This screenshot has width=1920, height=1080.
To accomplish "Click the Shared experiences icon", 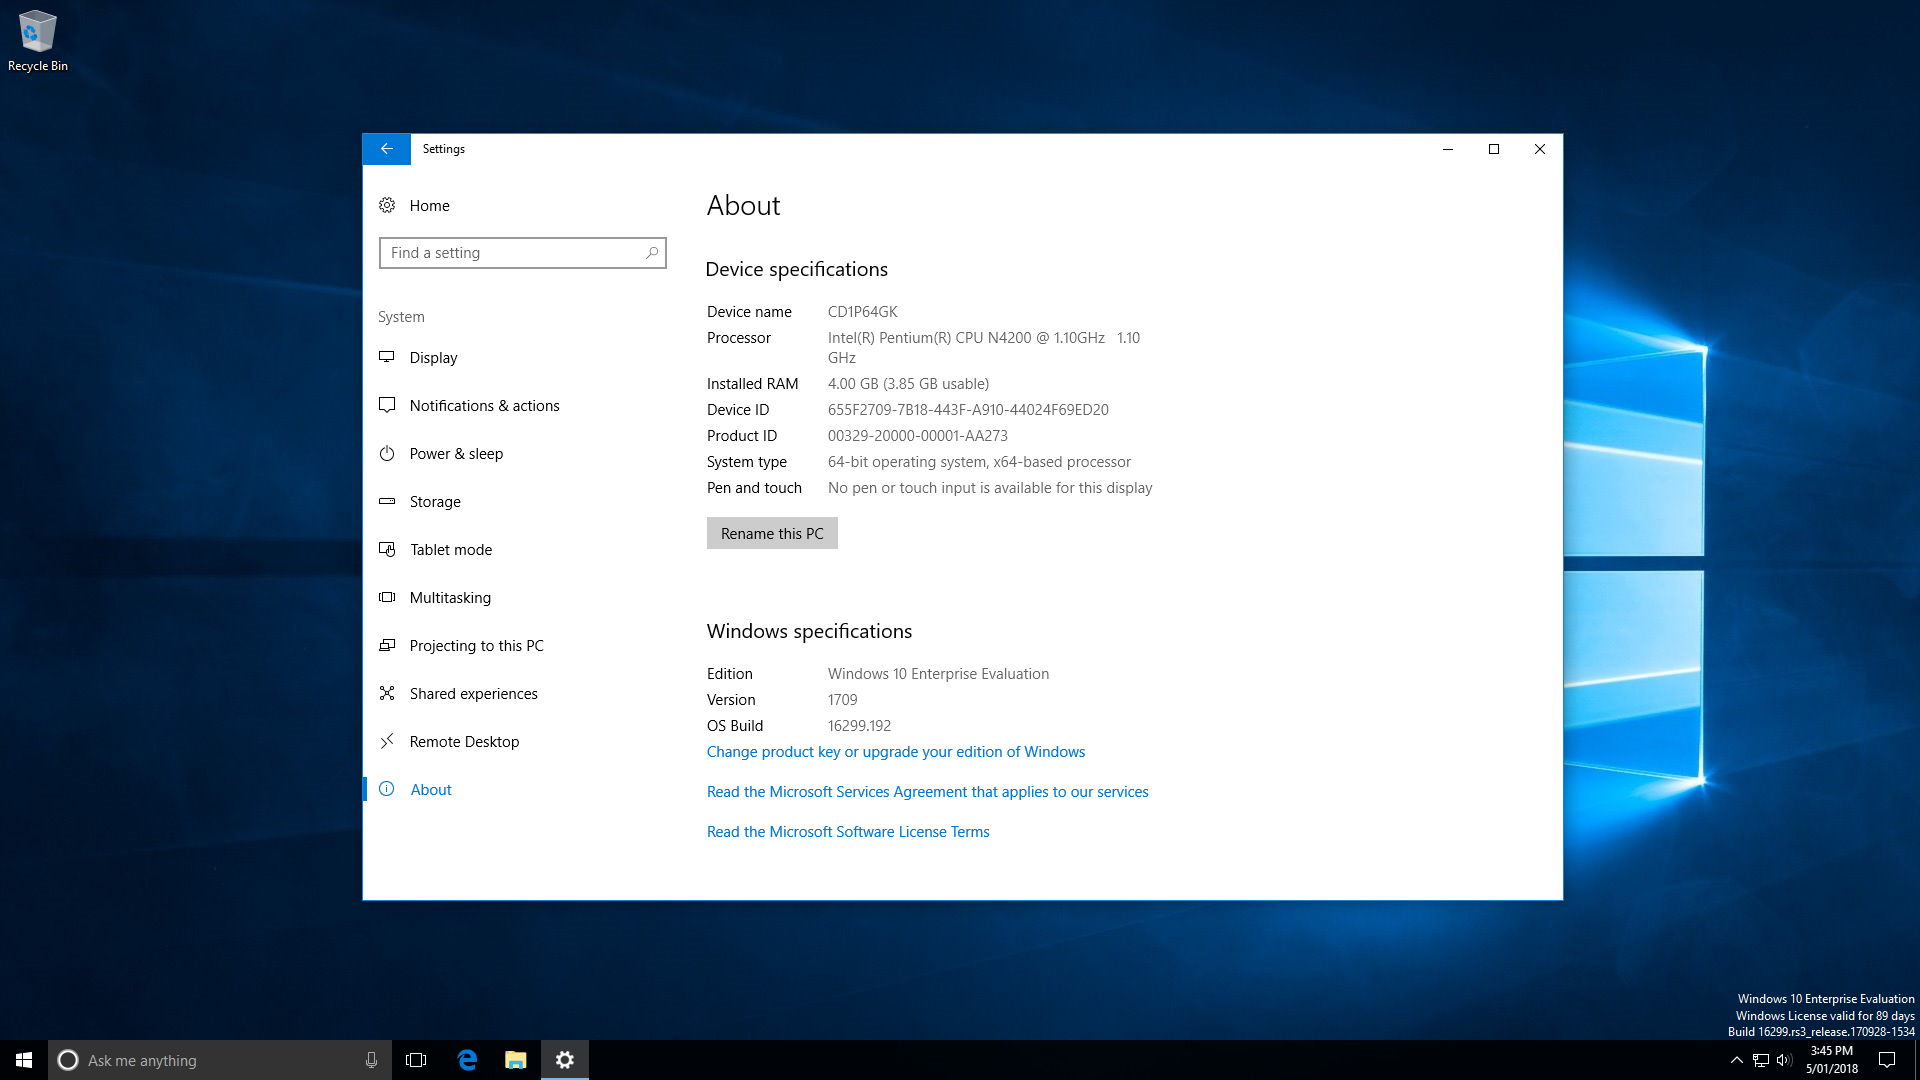I will 387,693.
